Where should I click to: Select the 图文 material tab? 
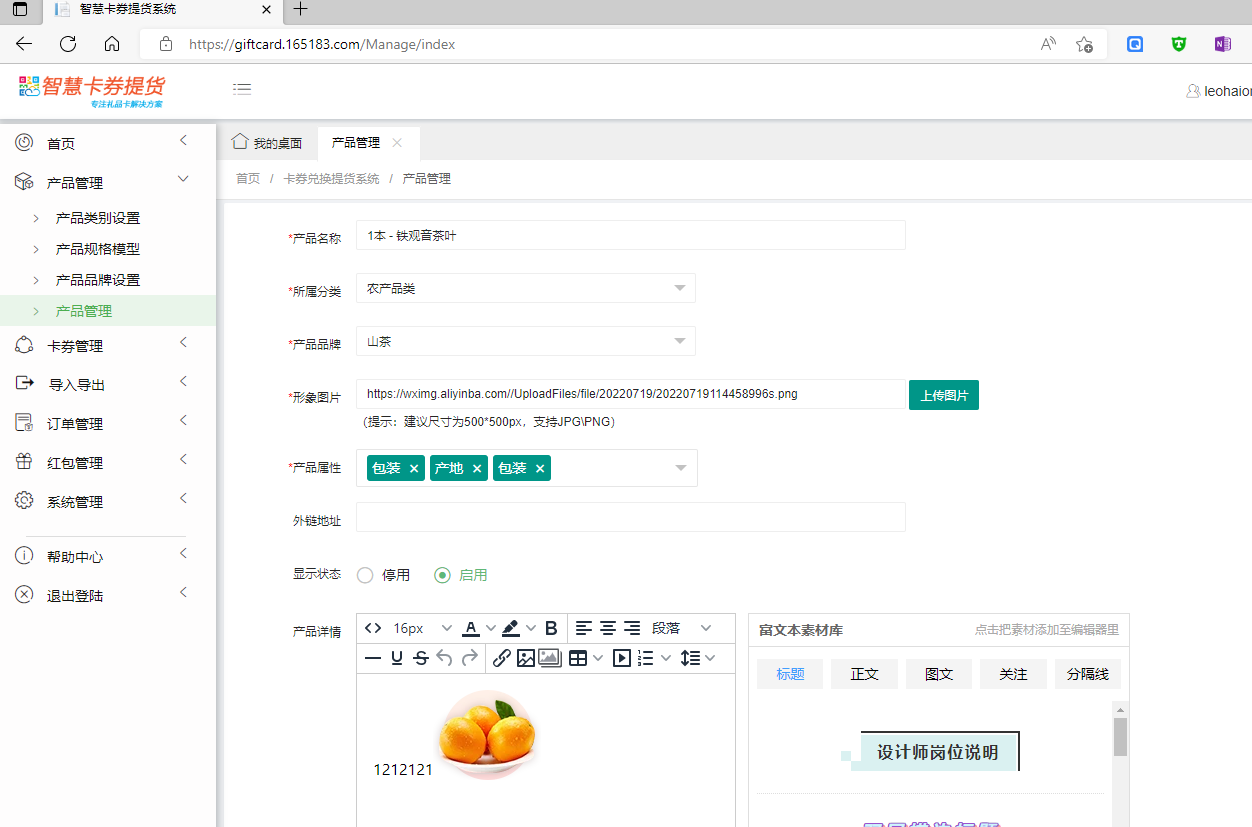click(x=938, y=674)
